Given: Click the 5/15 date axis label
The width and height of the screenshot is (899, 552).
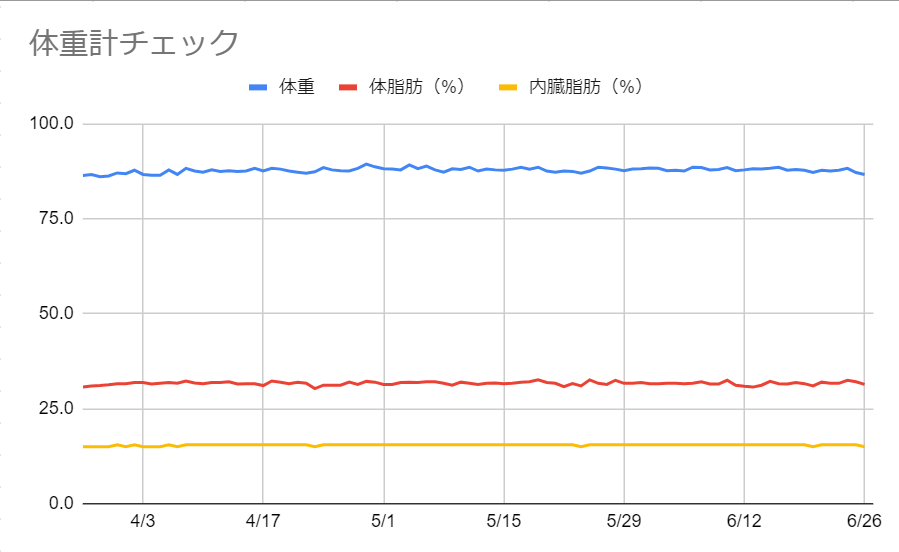Looking at the screenshot, I should (503, 521).
